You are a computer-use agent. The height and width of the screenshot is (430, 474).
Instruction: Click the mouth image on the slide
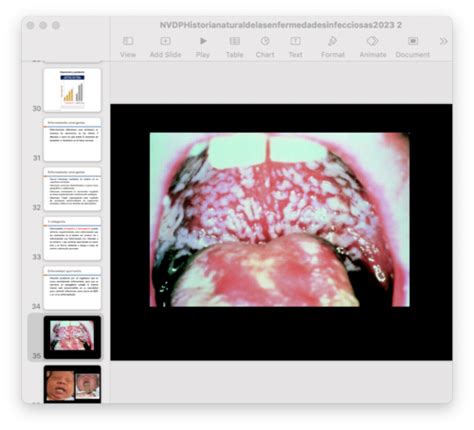[x=280, y=219]
